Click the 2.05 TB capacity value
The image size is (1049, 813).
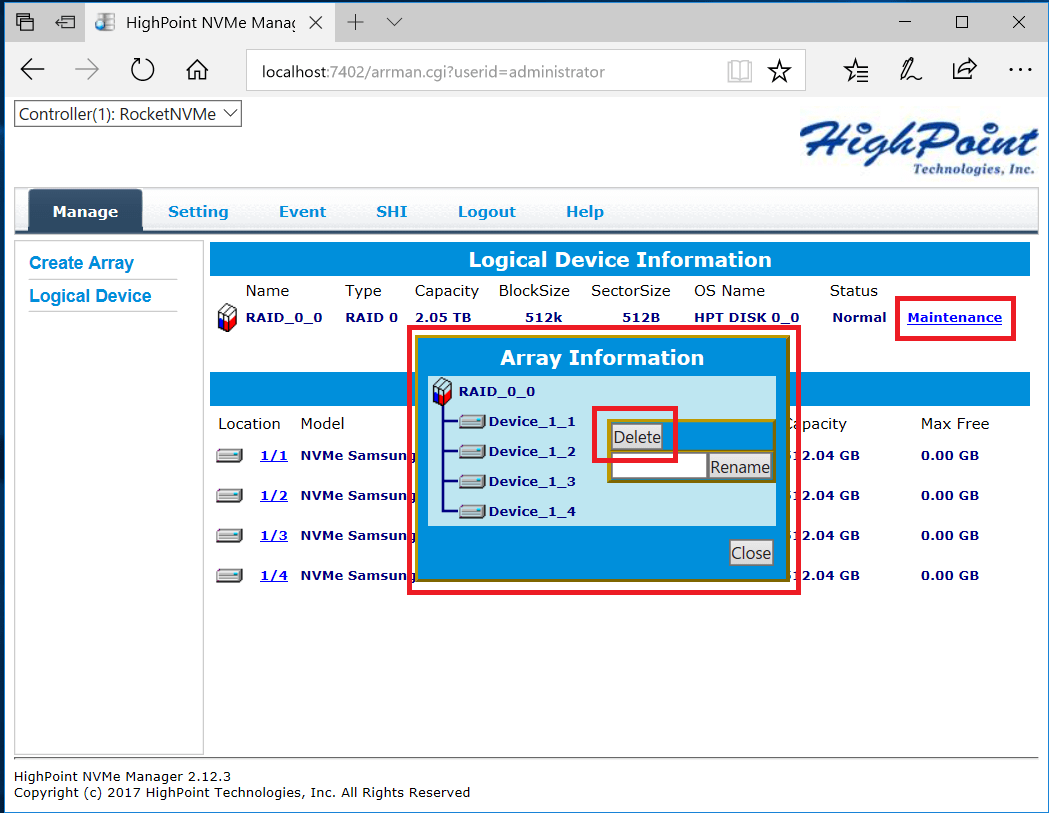point(443,318)
